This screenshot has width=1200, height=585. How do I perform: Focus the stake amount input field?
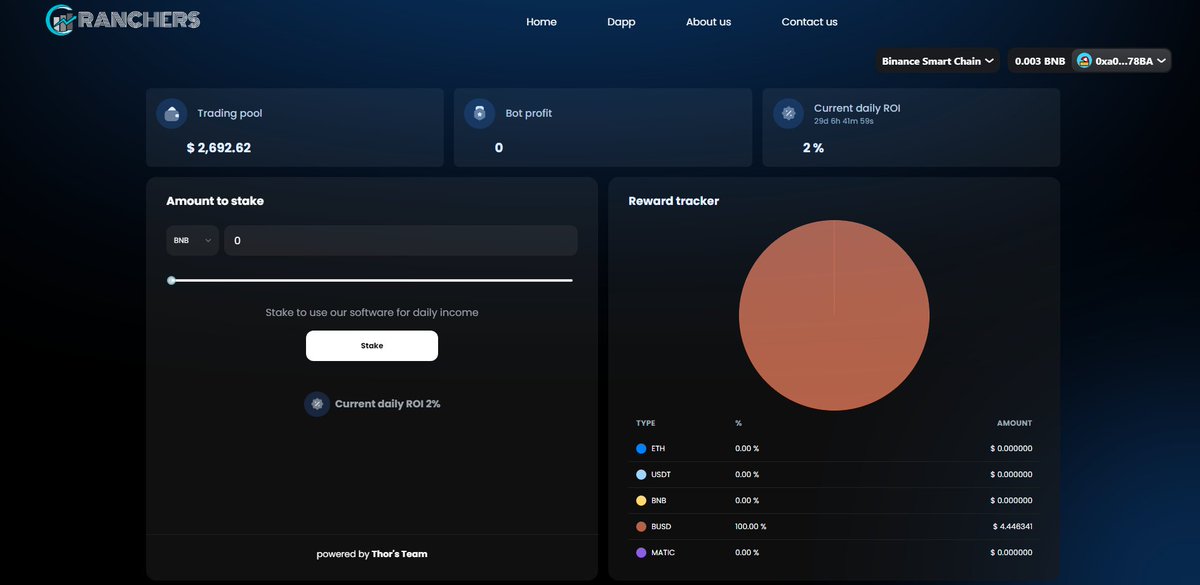tap(400, 240)
